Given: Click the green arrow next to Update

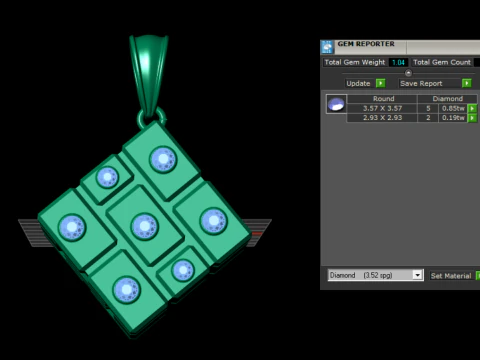Looking at the screenshot, I should pos(380,83).
